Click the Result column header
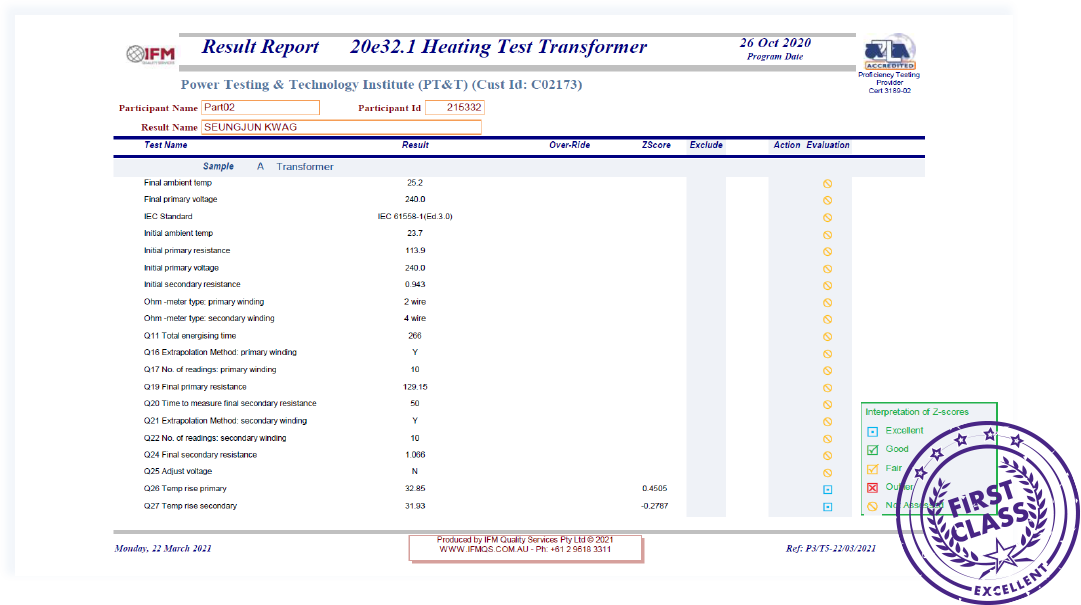Screen dimensions: 1081x605 tap(415, 145)
